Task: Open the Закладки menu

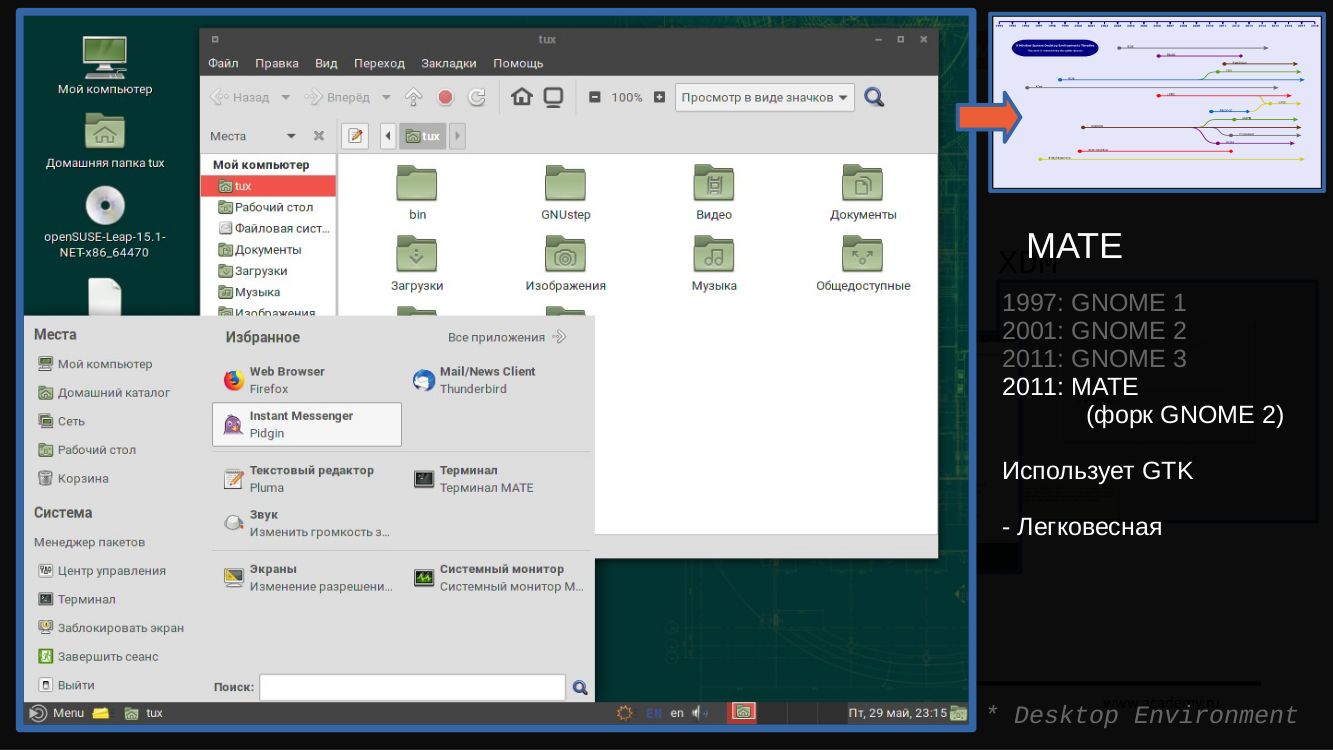Action: click(448, 63)
